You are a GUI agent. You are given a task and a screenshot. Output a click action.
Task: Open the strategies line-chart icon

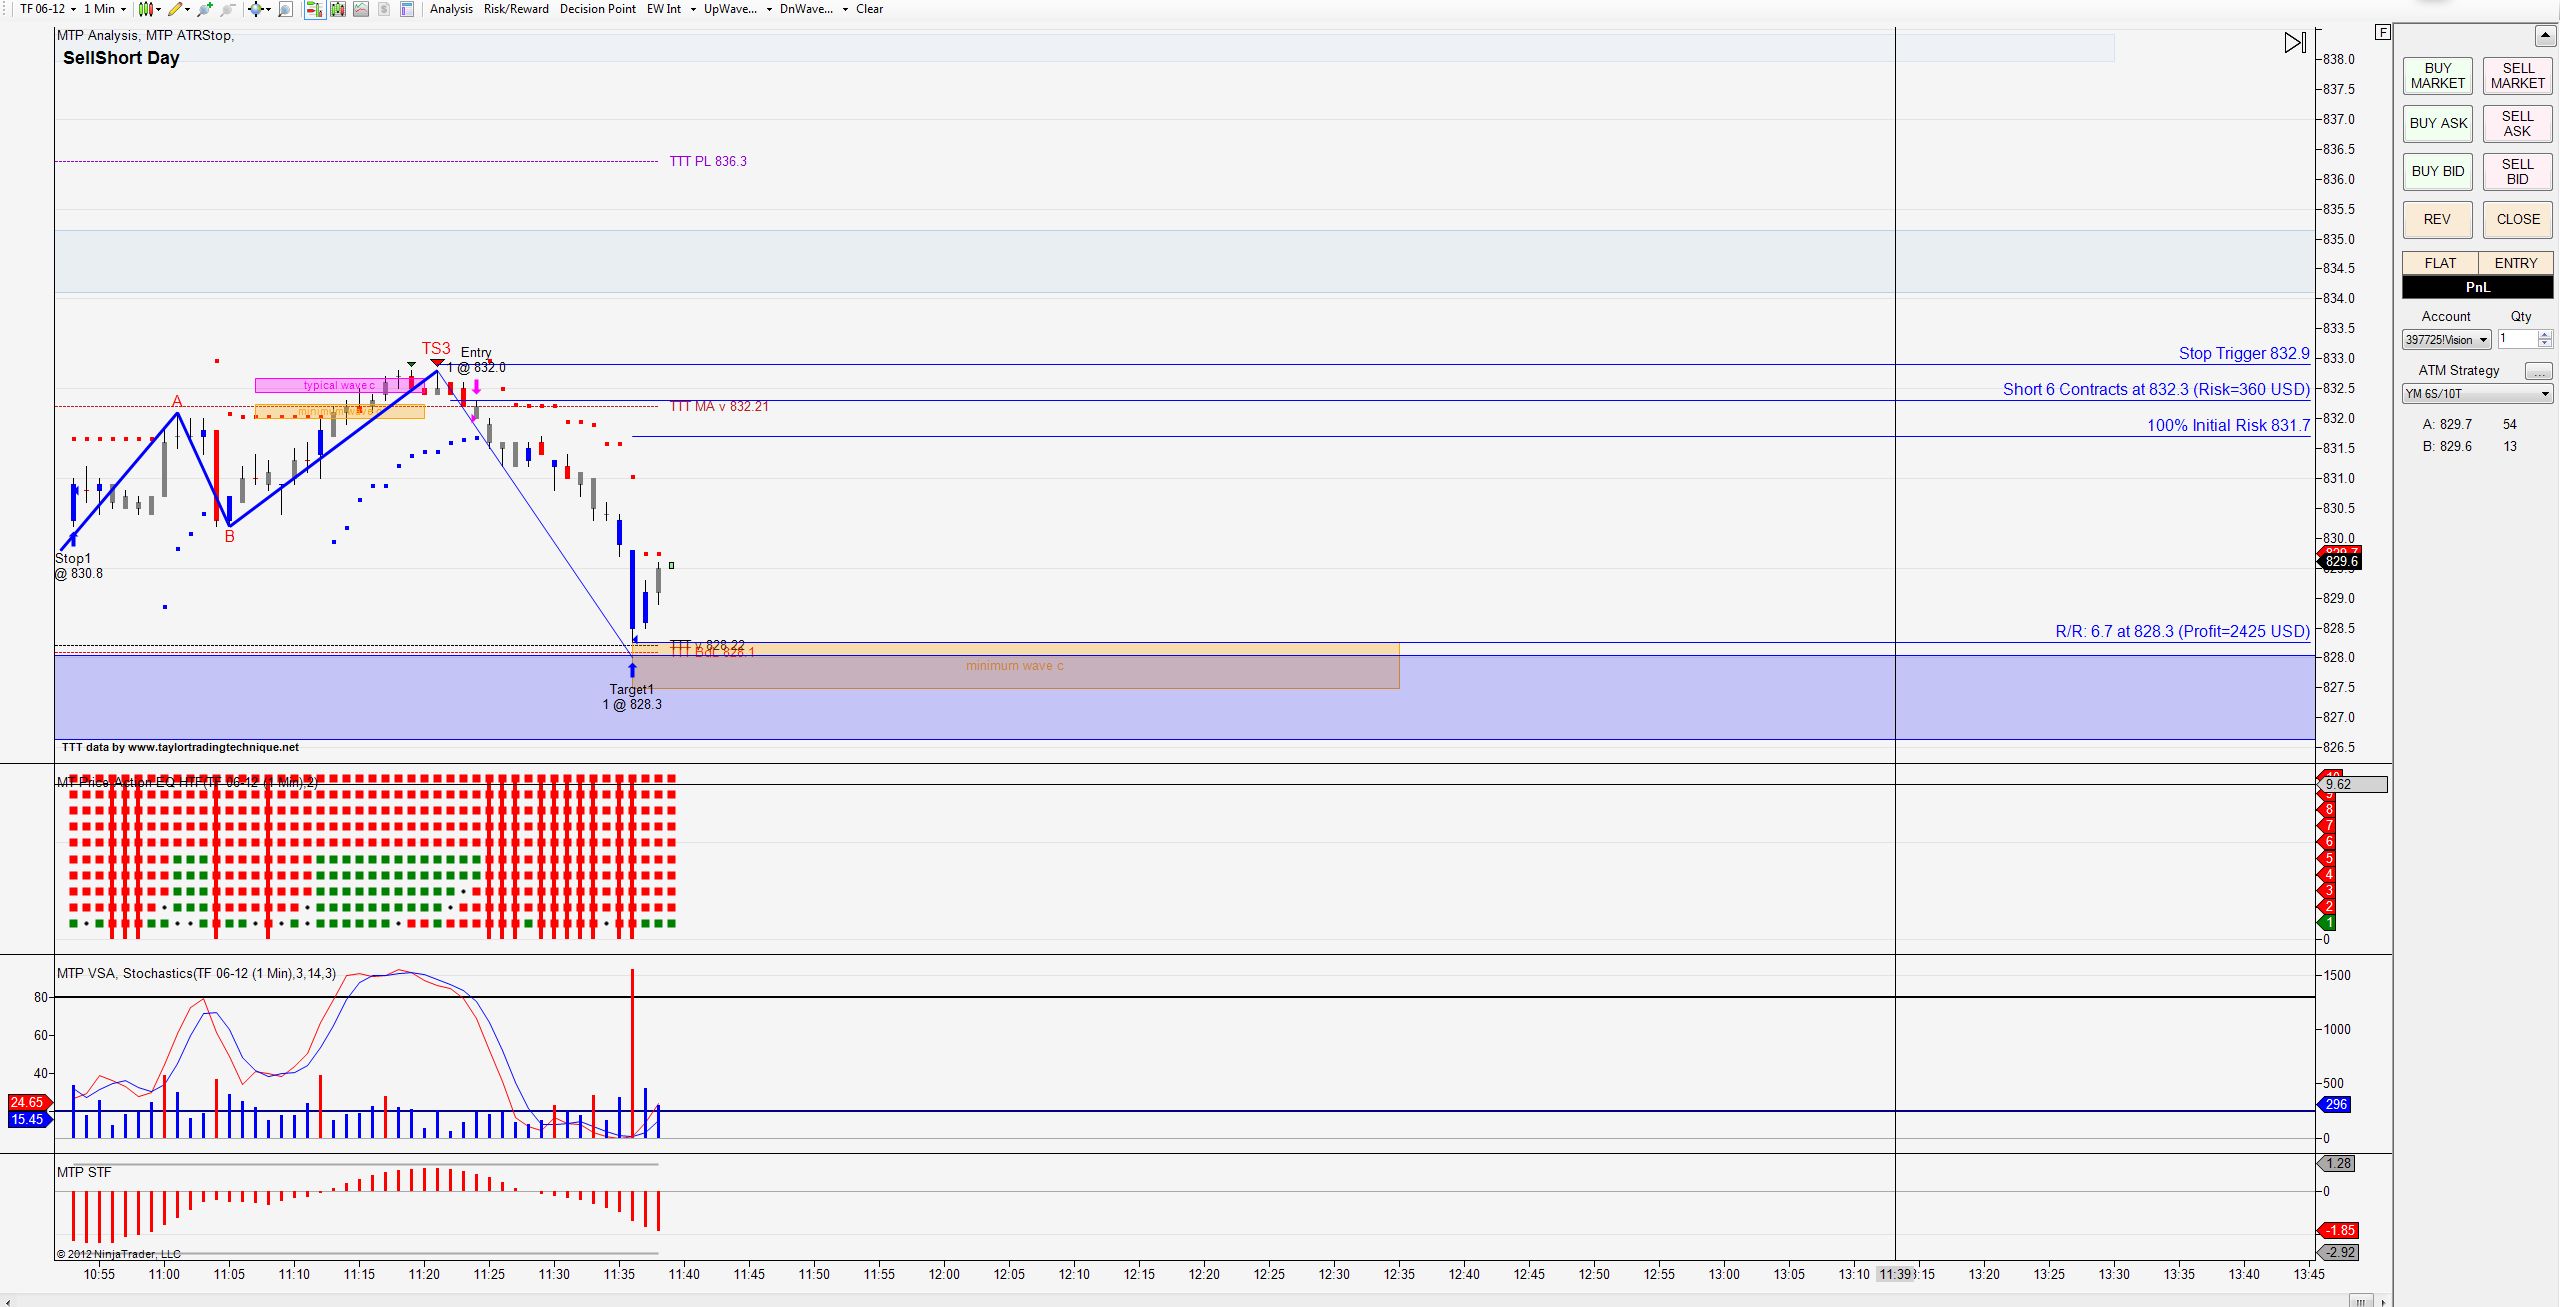361,9
